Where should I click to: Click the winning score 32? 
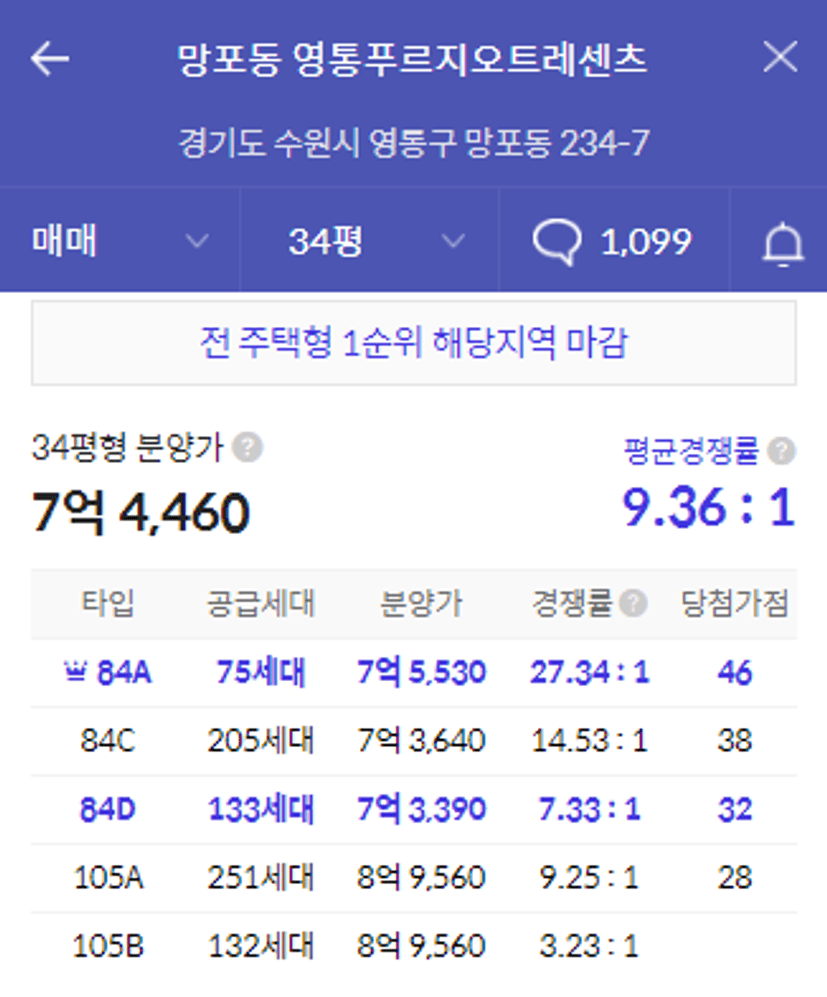[x=735, y=809]
